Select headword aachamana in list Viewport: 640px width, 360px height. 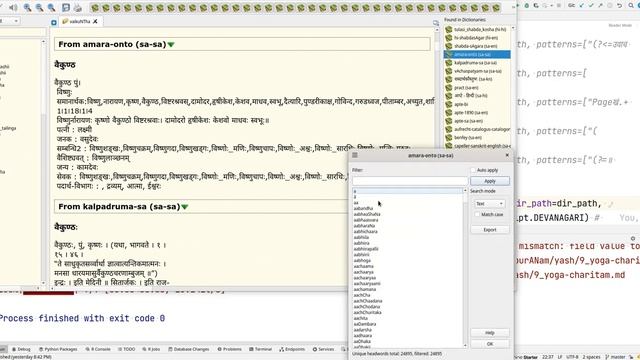click(x=364, y=289)
